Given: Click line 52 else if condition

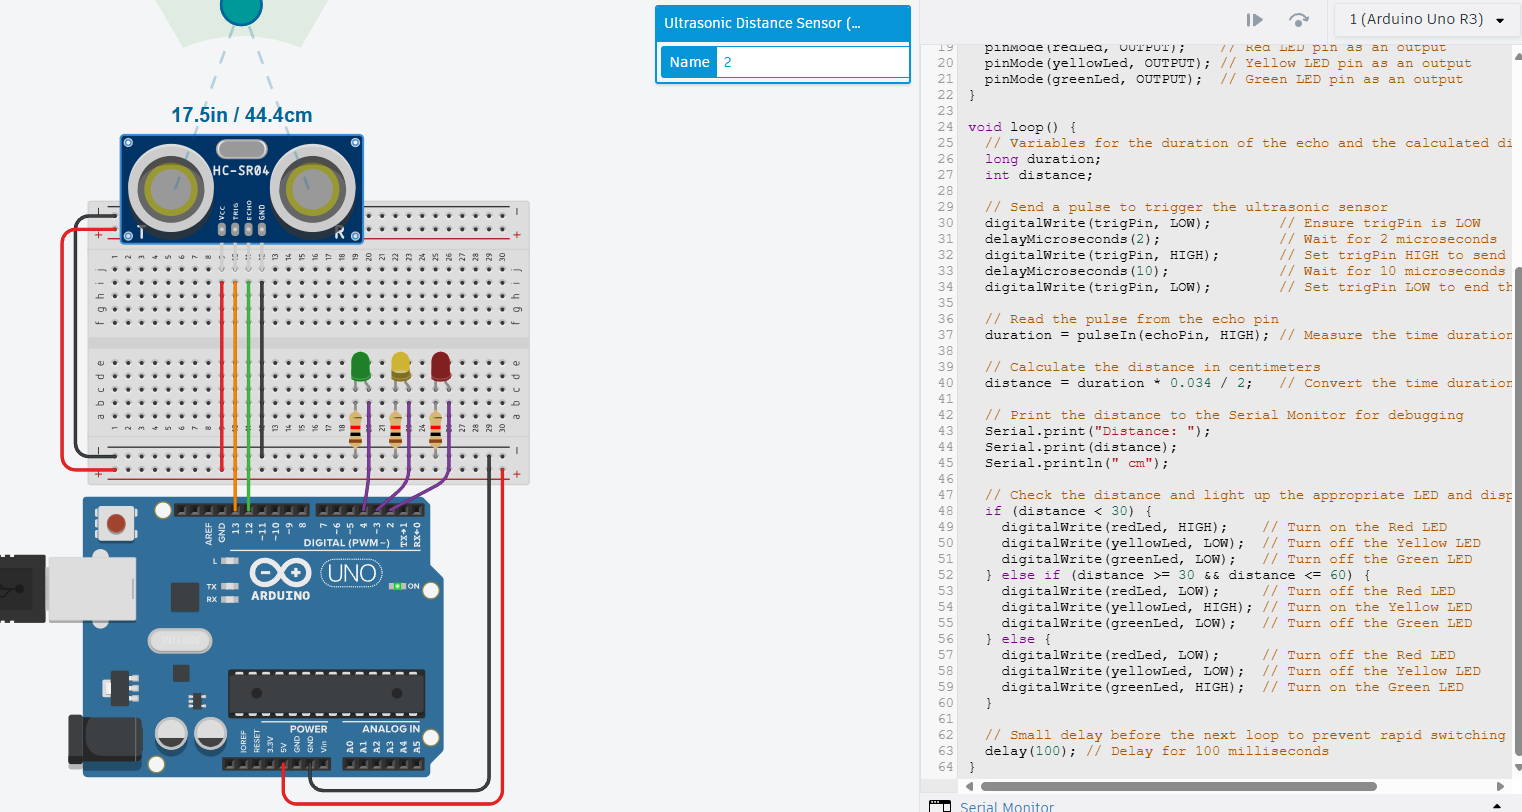Looking at the screenshot, I should [x=1177, y=575].
